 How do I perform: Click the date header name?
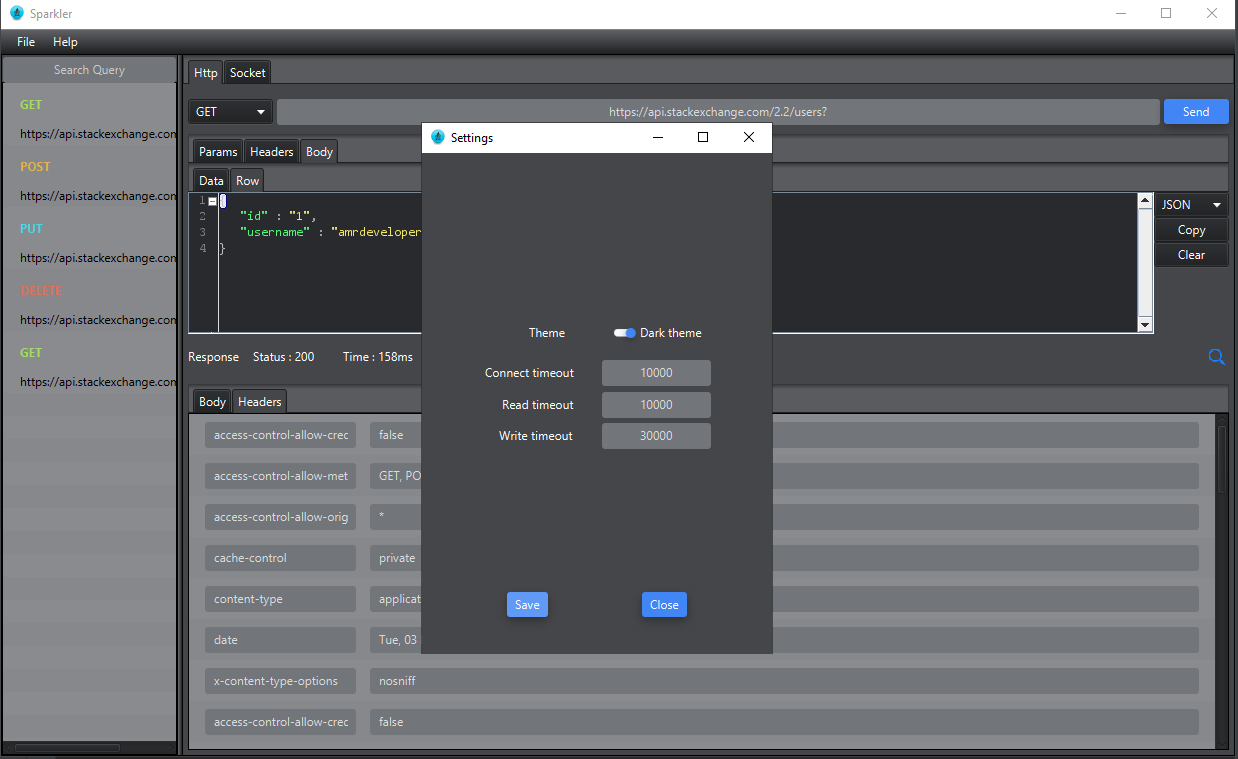(x=280, y=640)
